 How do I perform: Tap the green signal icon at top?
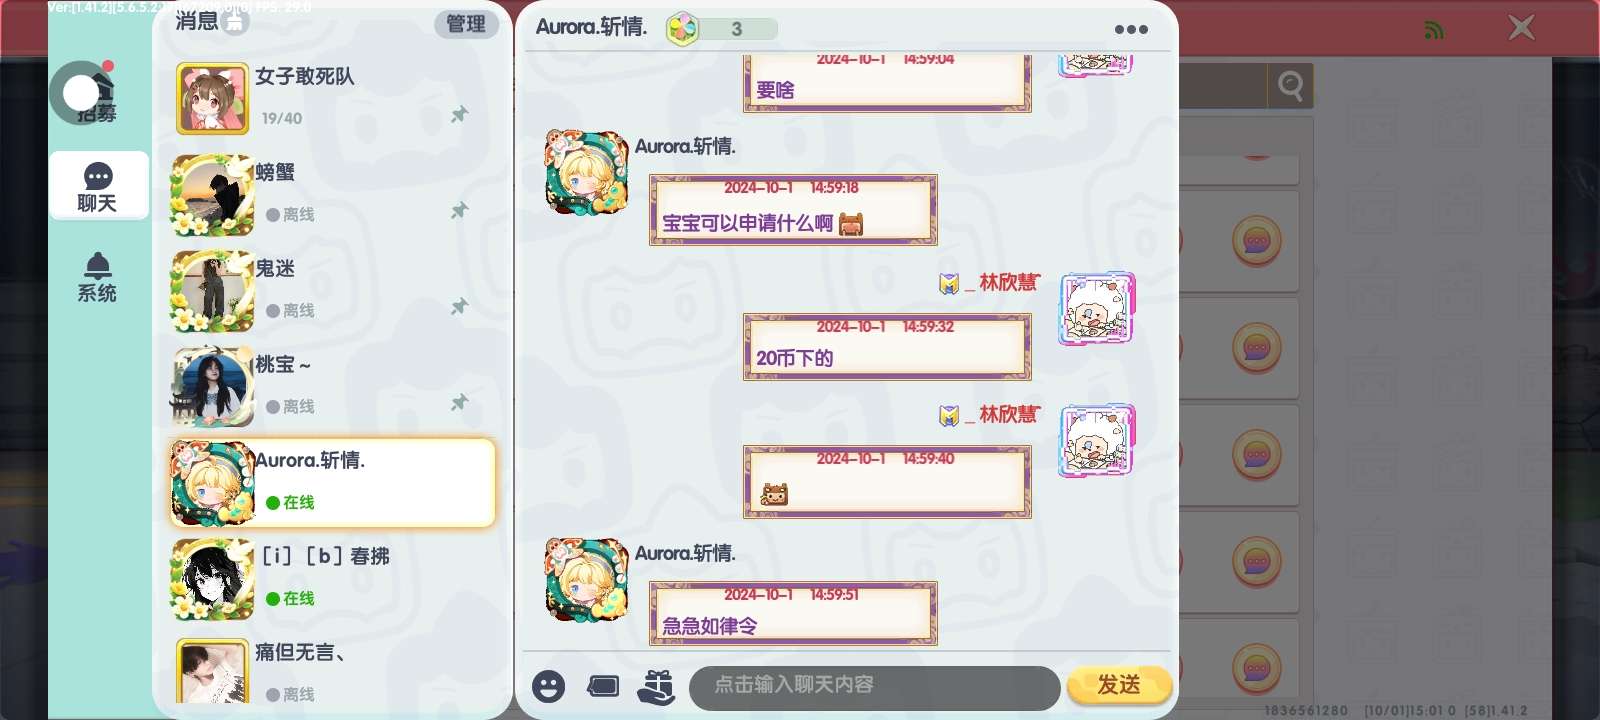tap(1434, 30)
